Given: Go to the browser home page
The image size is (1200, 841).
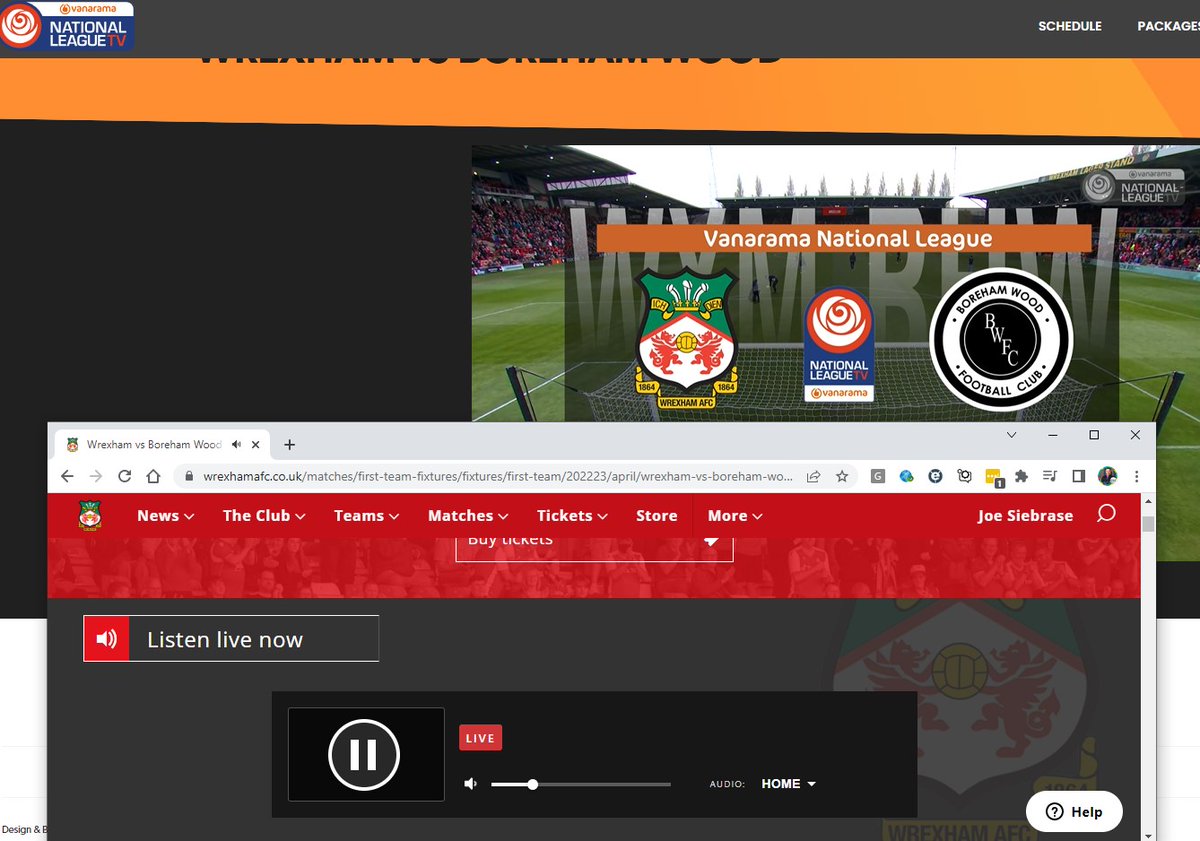Looking at the screenshot, I should click(x=153, y=477).
